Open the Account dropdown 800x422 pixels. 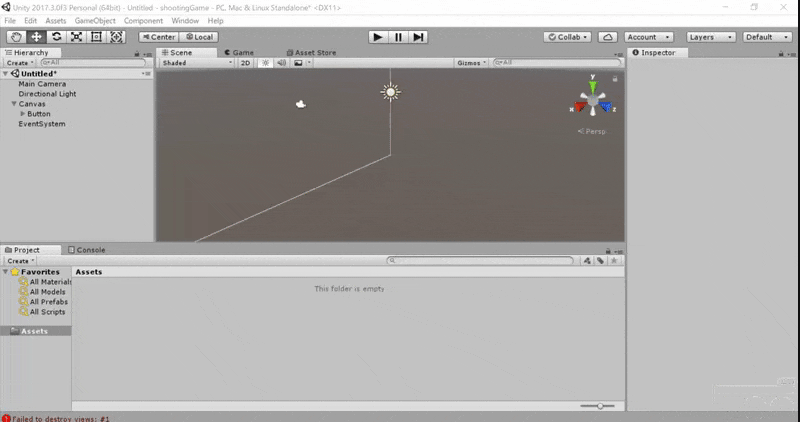648,37
